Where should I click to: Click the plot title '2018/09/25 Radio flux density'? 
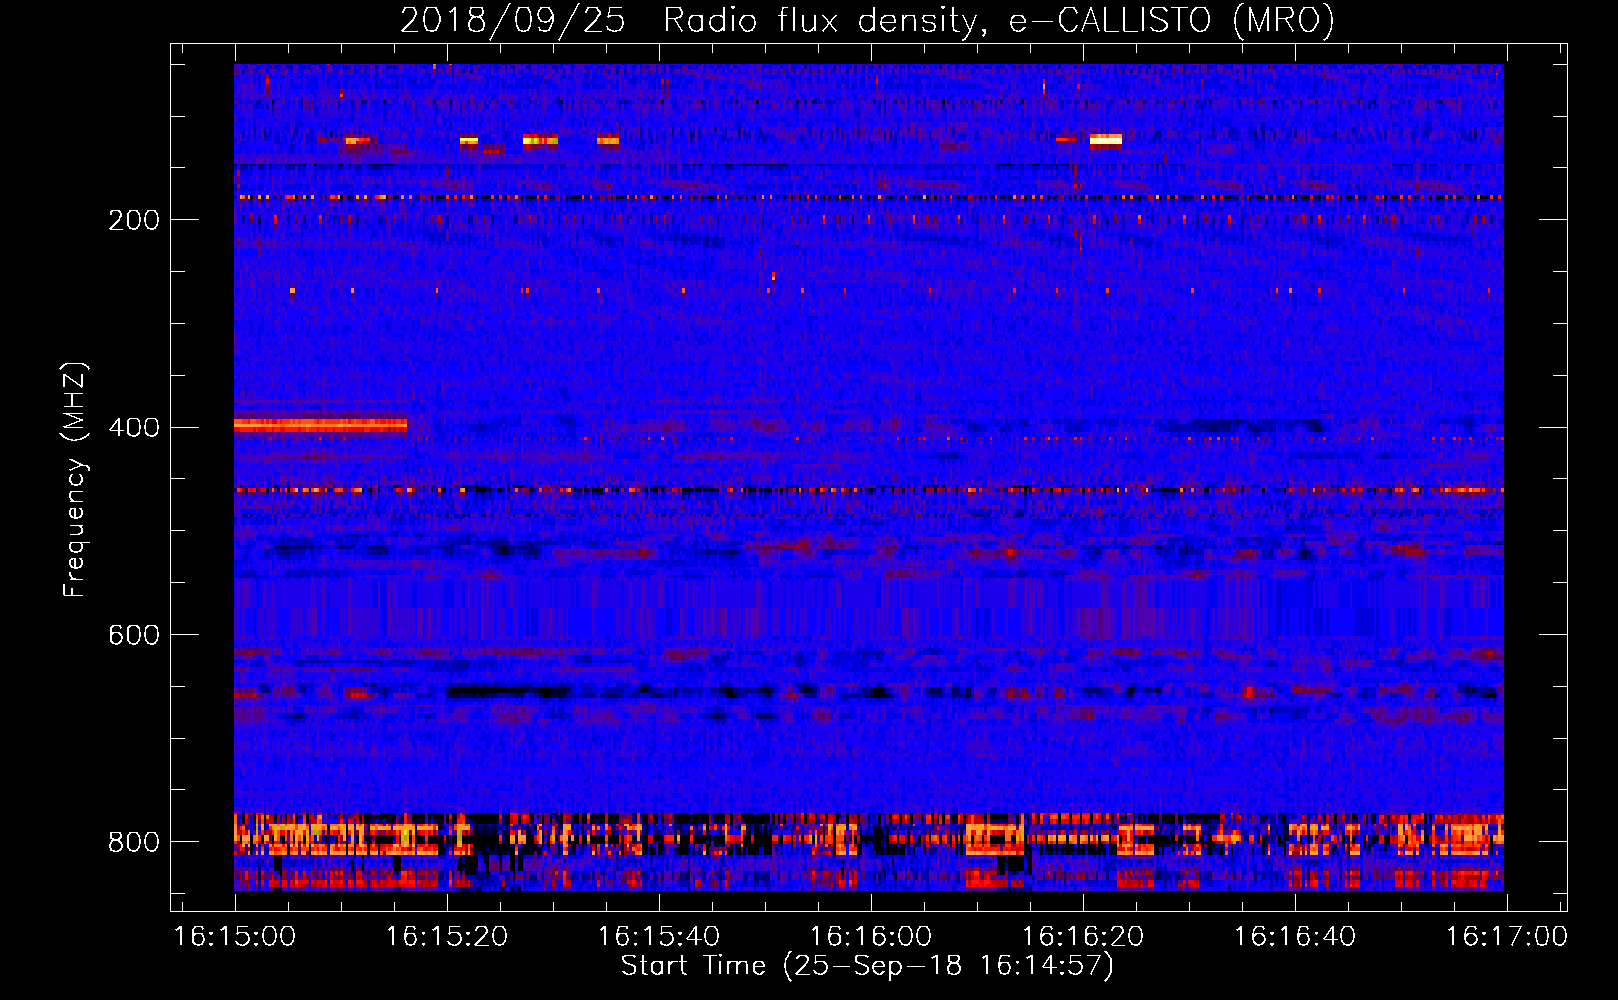click(687, 20)
